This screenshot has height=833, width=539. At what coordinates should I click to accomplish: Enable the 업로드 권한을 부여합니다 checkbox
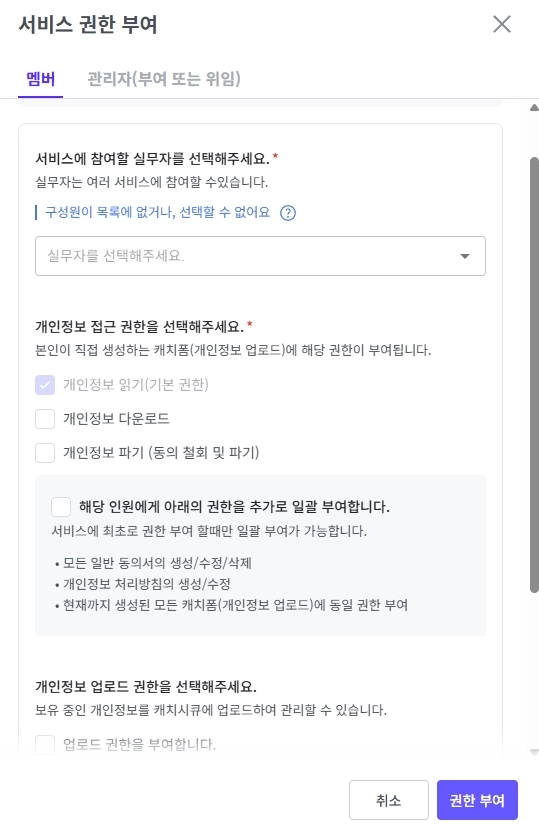coord(45,744)
